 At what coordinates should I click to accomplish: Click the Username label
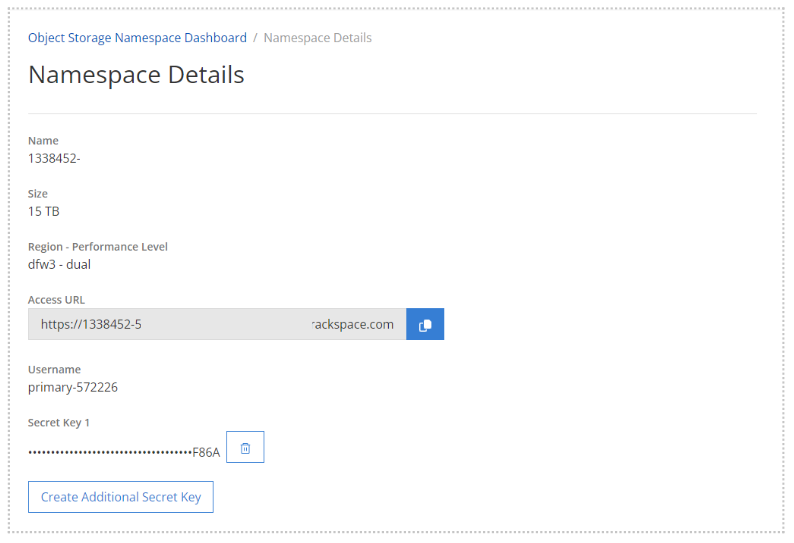pyautogui.click(x=54, y=369)
